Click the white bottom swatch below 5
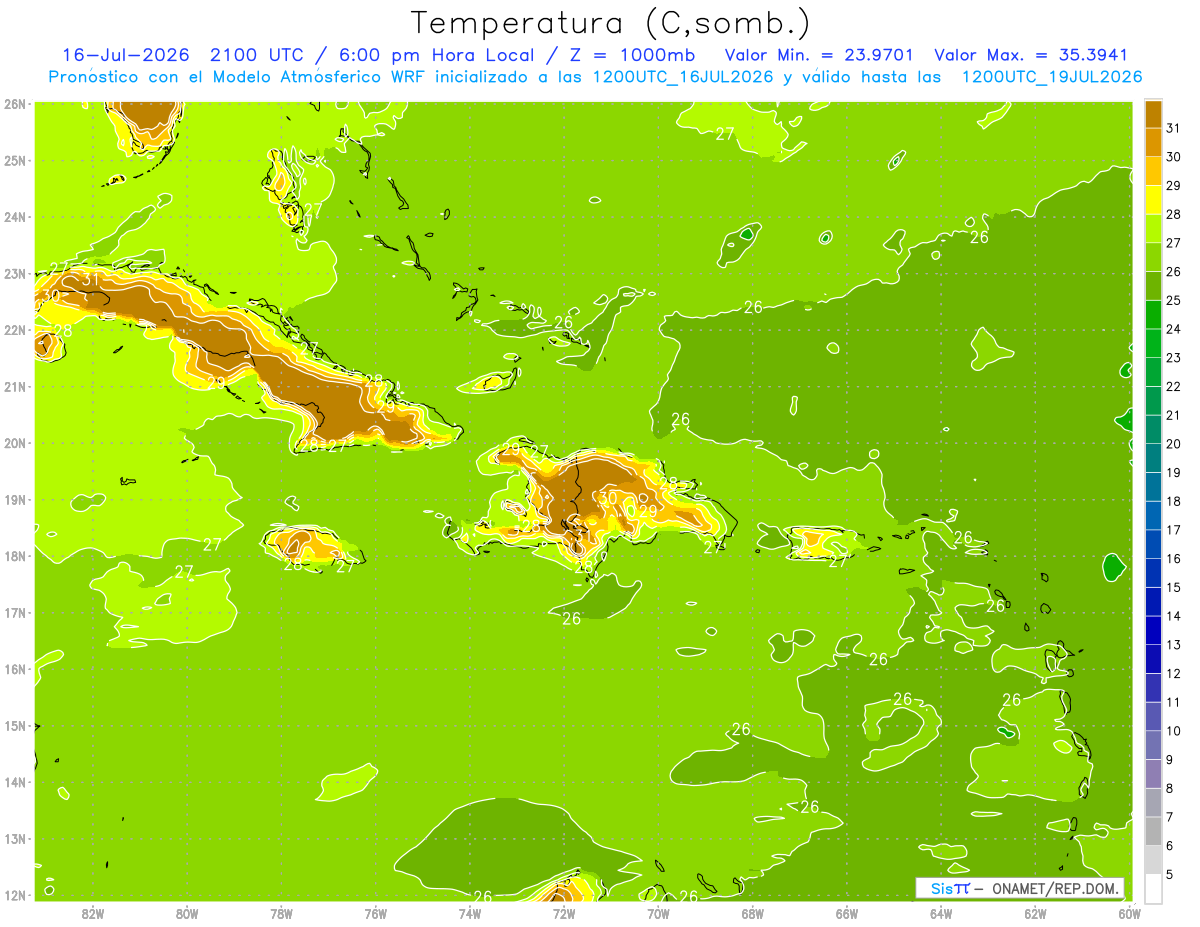 pos(1153,888)
